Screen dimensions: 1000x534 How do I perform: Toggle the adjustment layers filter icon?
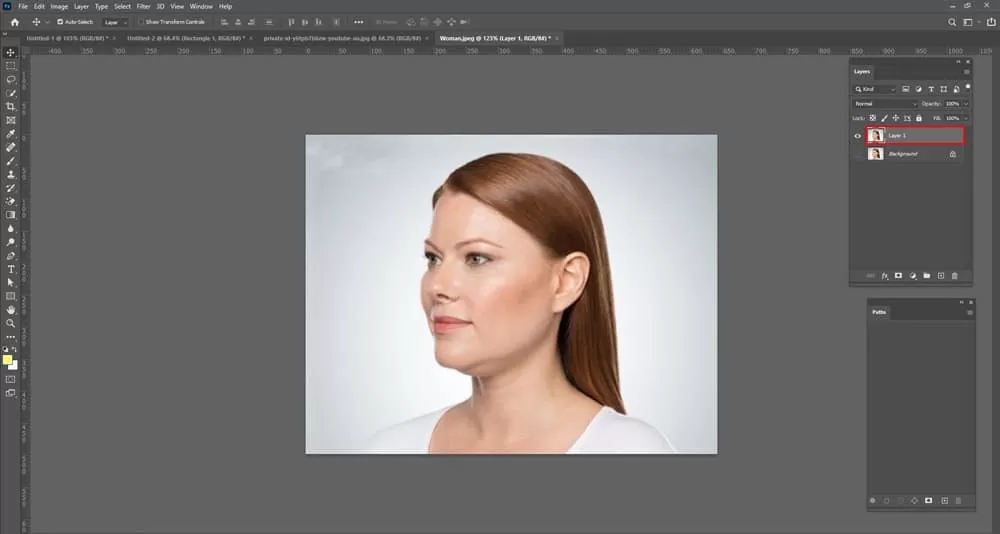coord(918,89)
